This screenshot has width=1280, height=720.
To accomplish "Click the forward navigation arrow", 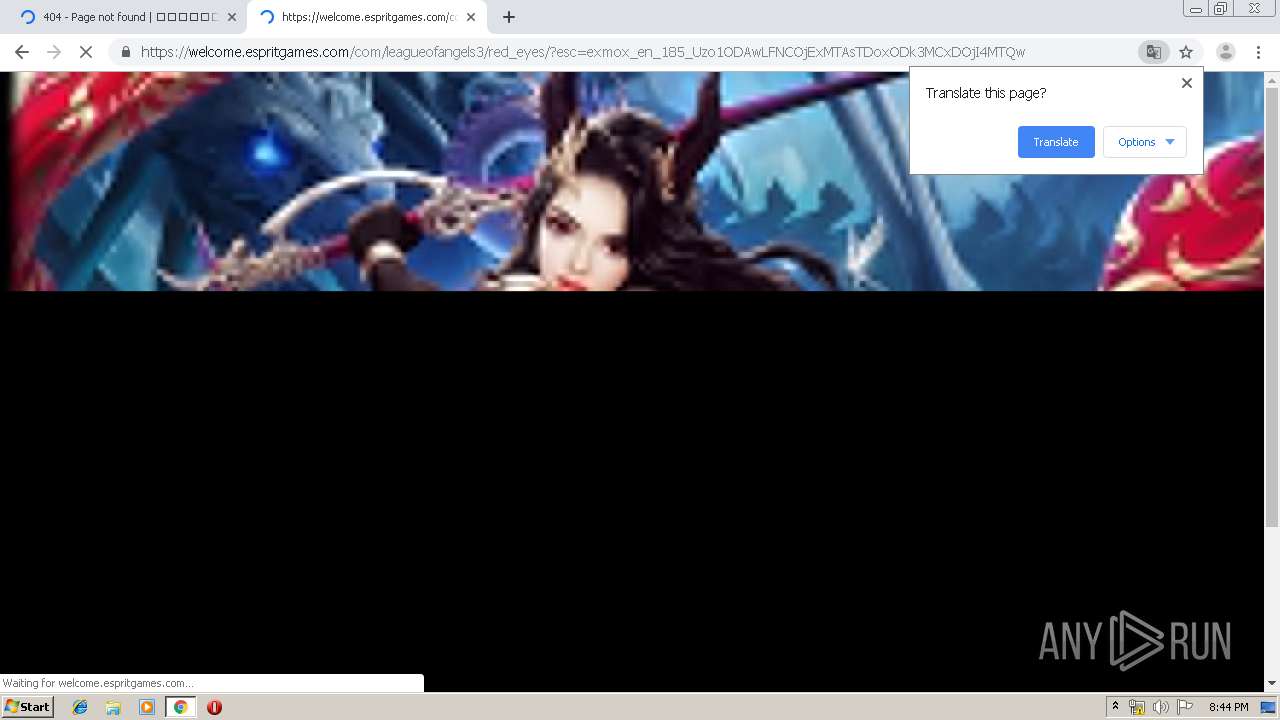I will [x=54, y=52].
